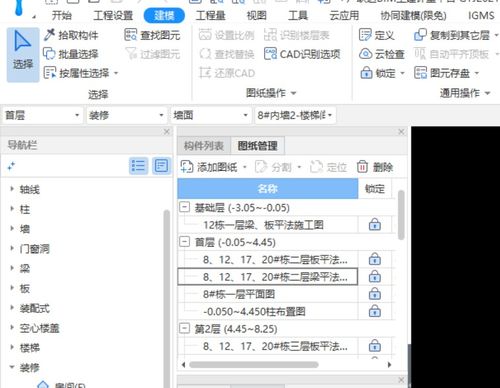This screenshot has width=500, height=388.
Task: Toggle lock for 20#栋三层板平法 drawing
Action: click(x=375, y=346)
